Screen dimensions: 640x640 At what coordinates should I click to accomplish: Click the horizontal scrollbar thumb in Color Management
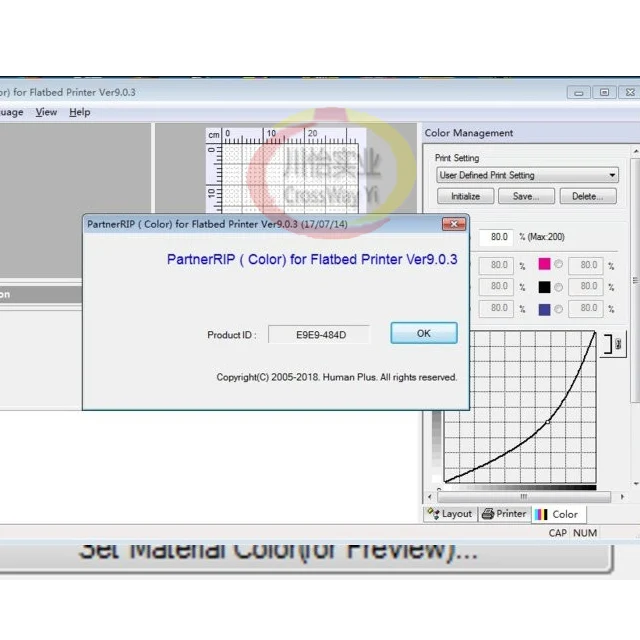524,497
